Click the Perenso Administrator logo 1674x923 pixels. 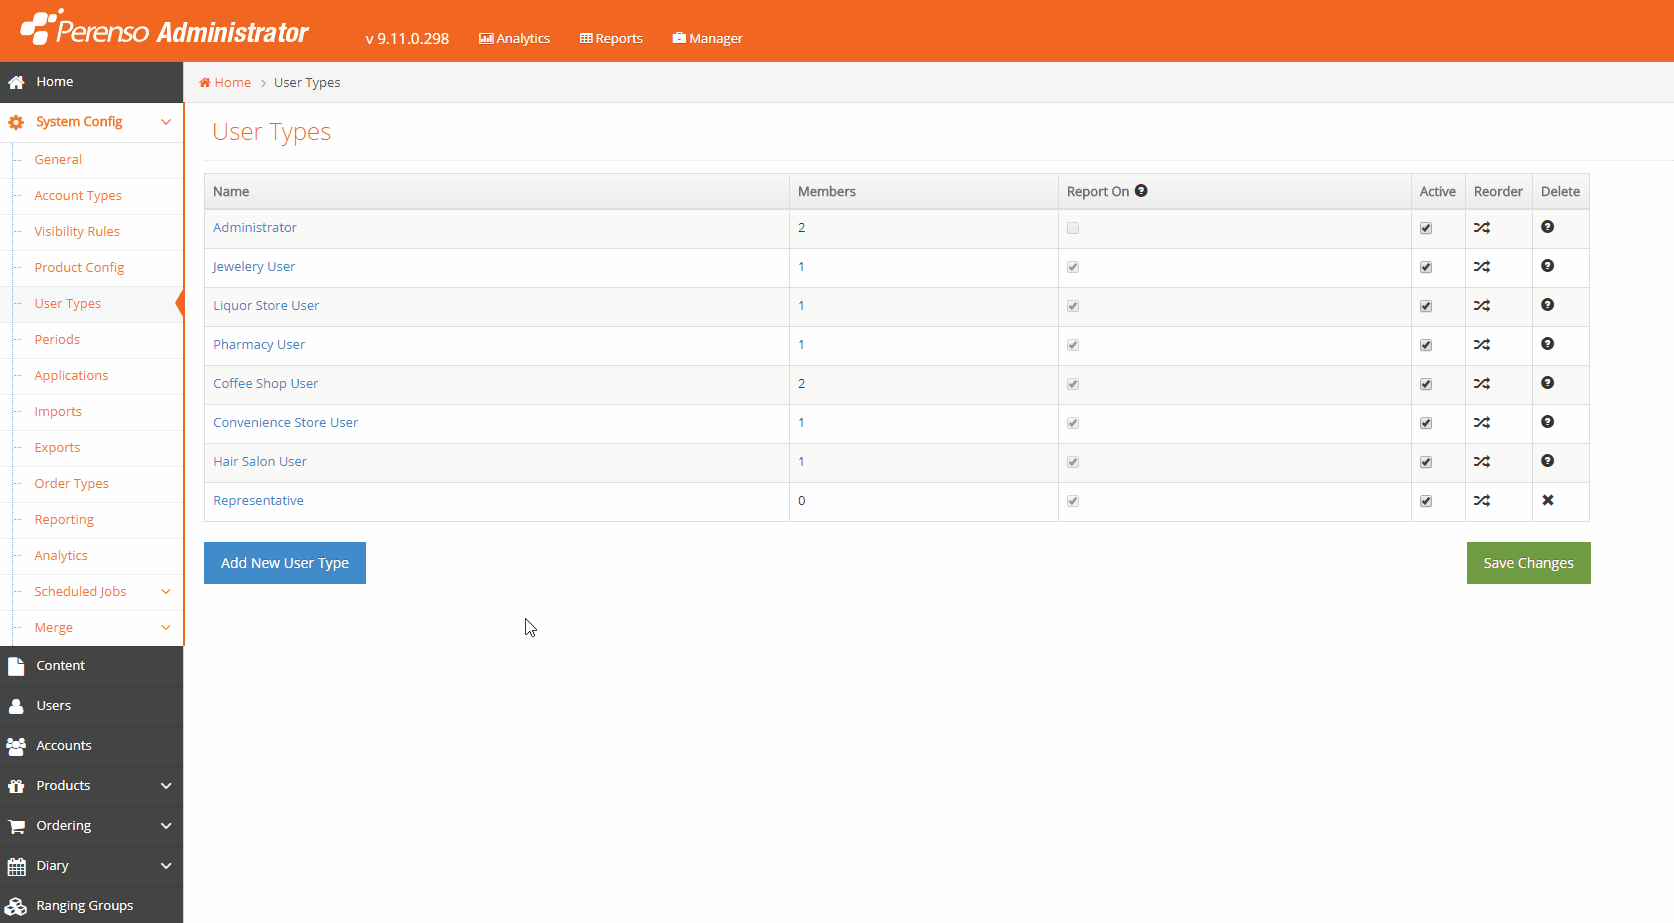[165, 30]
